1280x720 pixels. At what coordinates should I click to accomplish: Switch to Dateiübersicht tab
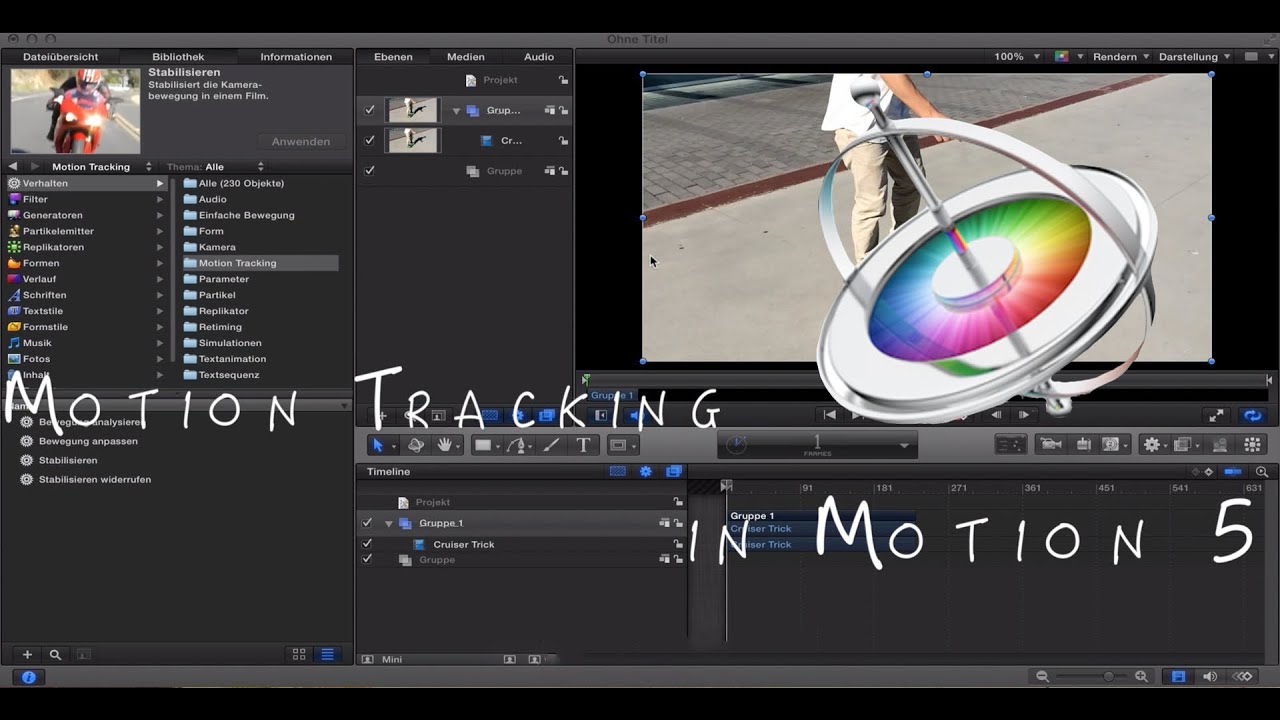60,57
